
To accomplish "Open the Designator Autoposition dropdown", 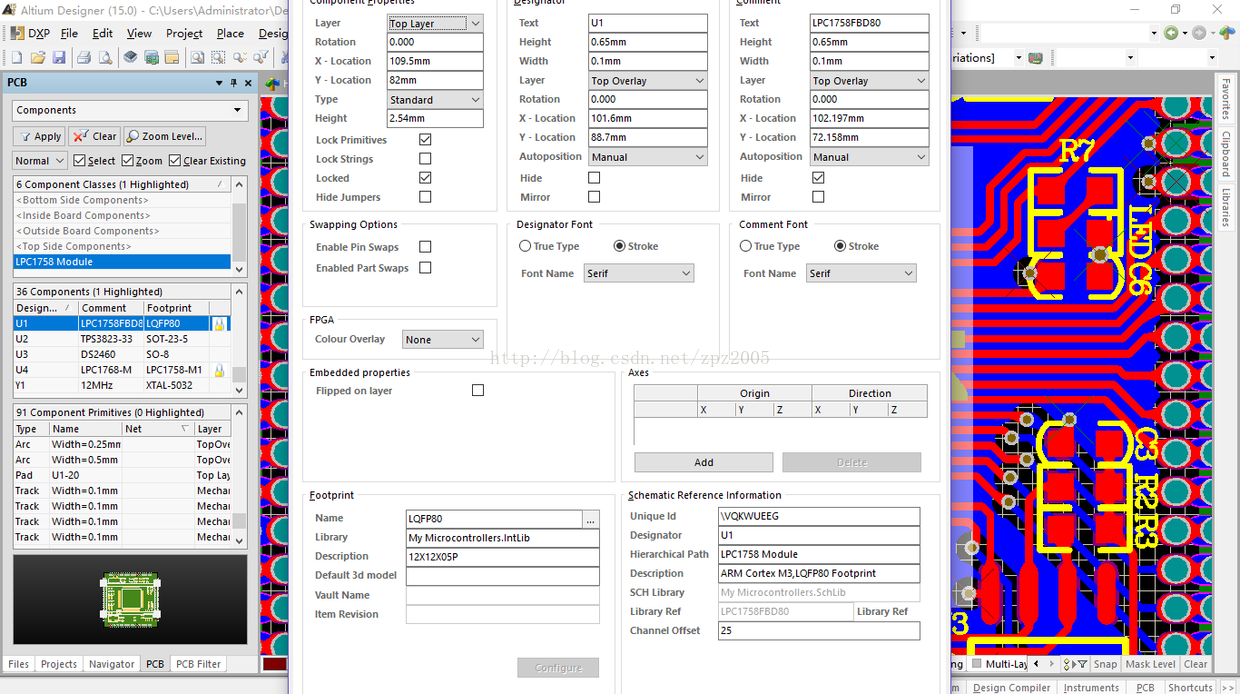I will click(x=648, y=157).
